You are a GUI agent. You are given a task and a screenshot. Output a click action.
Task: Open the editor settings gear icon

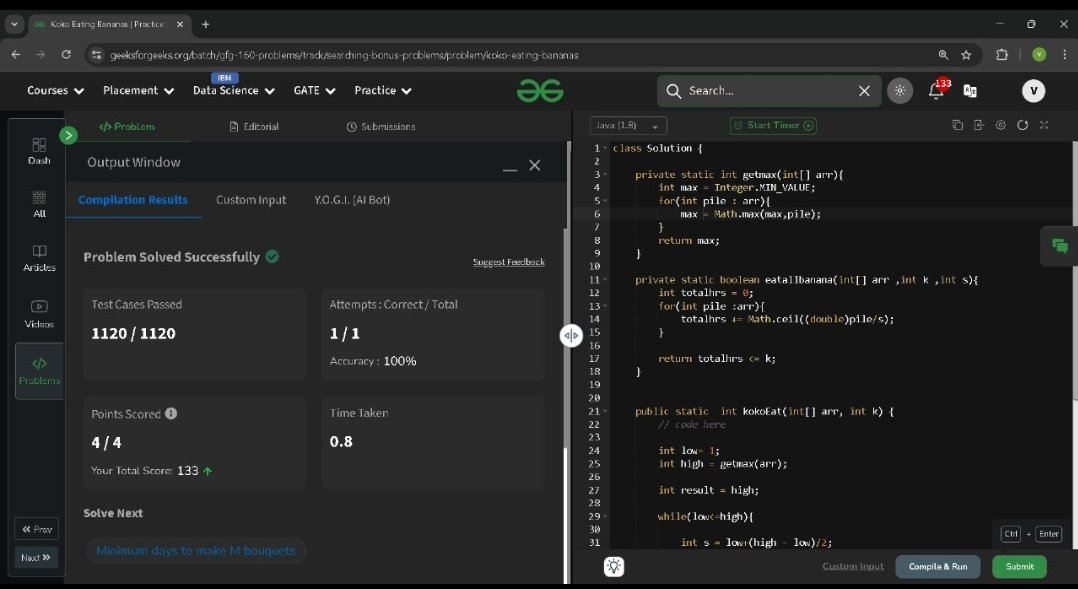[x=1000, y=125]
